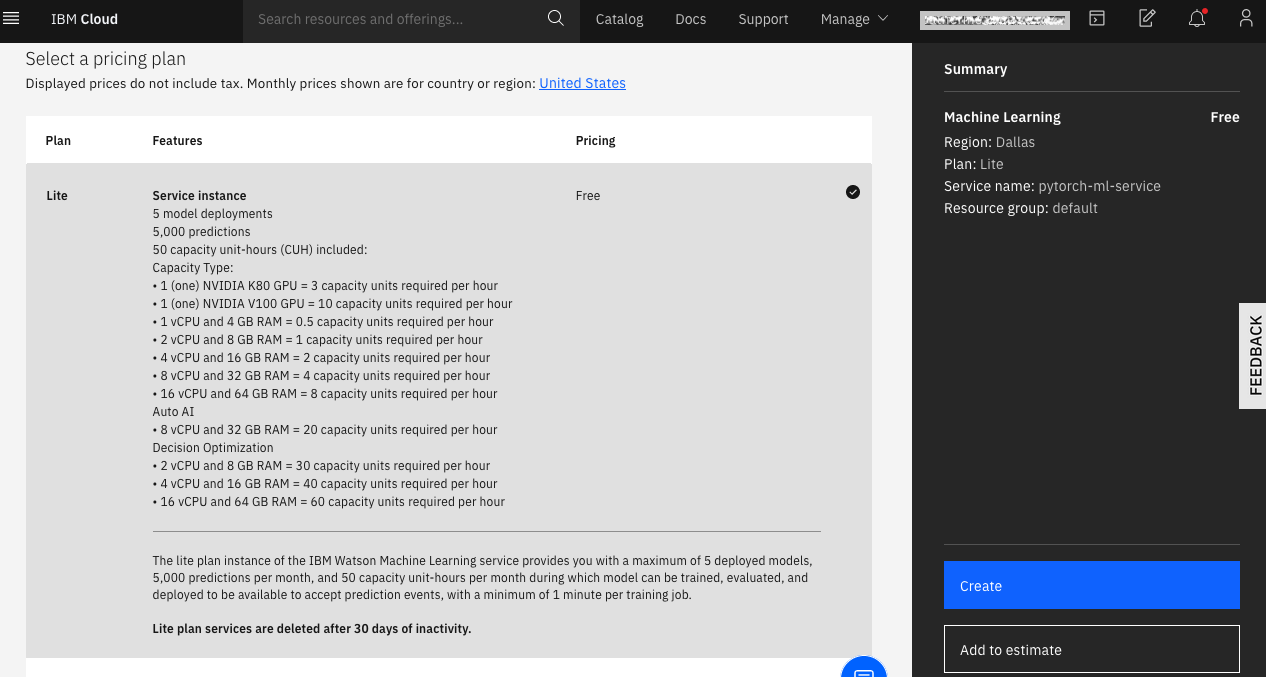Click the Summary panel heading
Screen dimensions: 1266x677
tap(975, 69)
